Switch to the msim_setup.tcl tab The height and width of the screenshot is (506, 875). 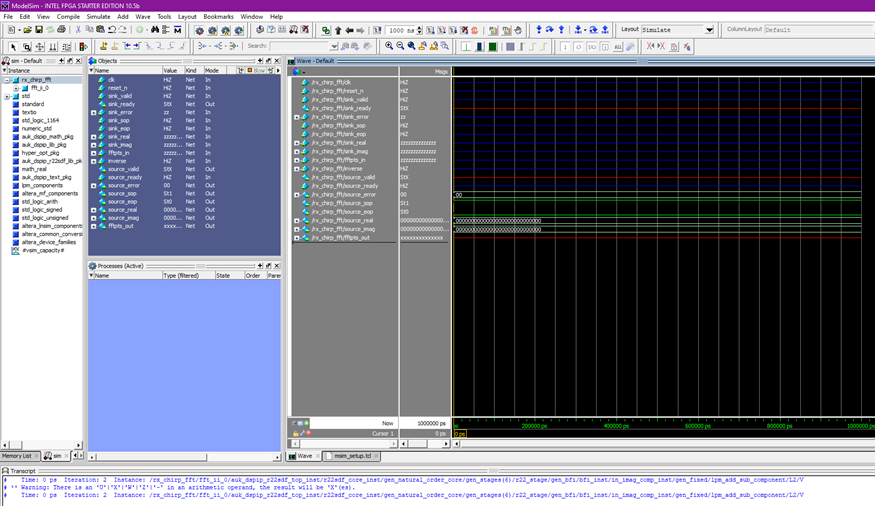pos(352,456)
